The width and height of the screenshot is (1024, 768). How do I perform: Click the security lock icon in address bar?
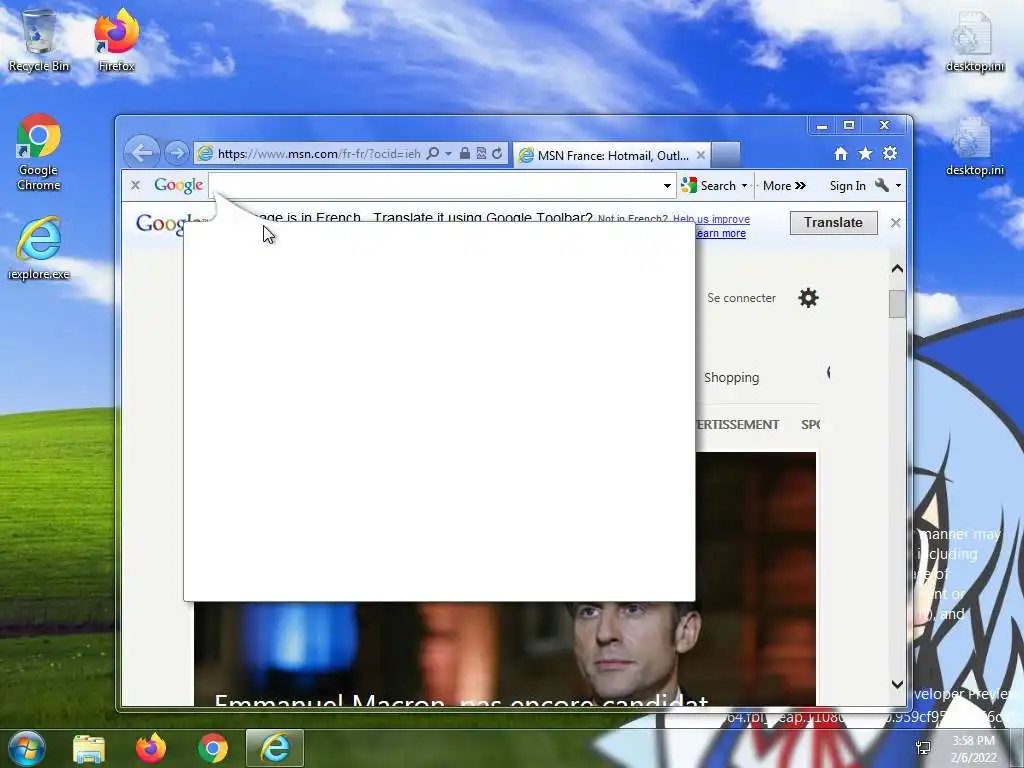(464, 153)
